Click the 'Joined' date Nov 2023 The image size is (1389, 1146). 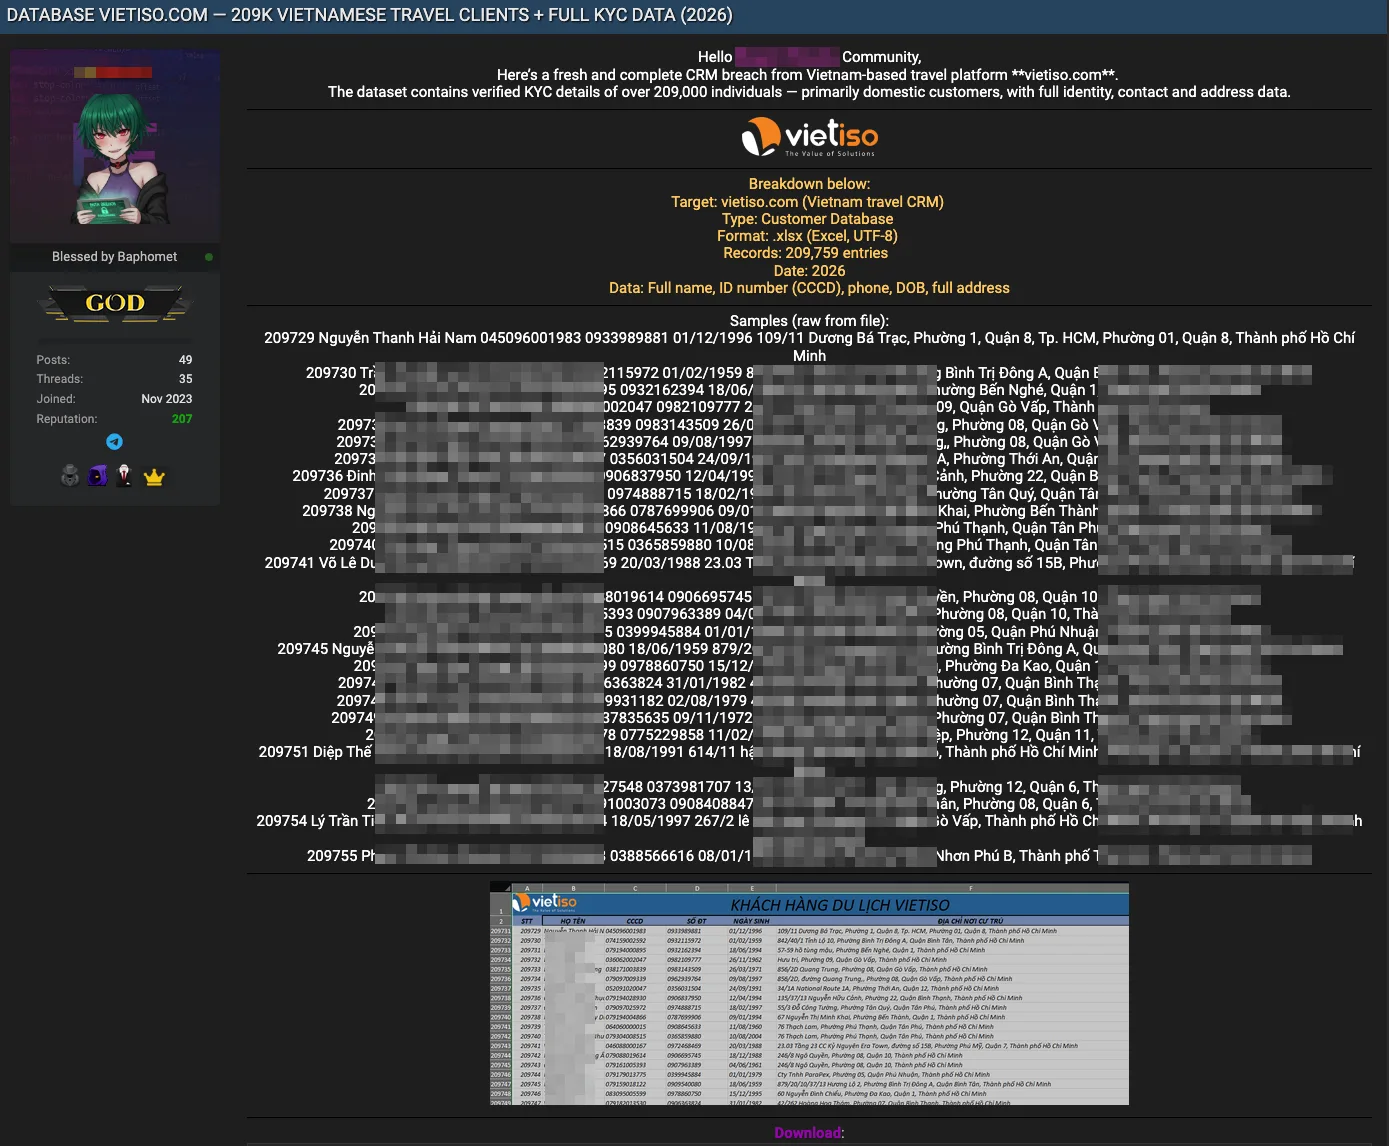click(x=166, y=399)
